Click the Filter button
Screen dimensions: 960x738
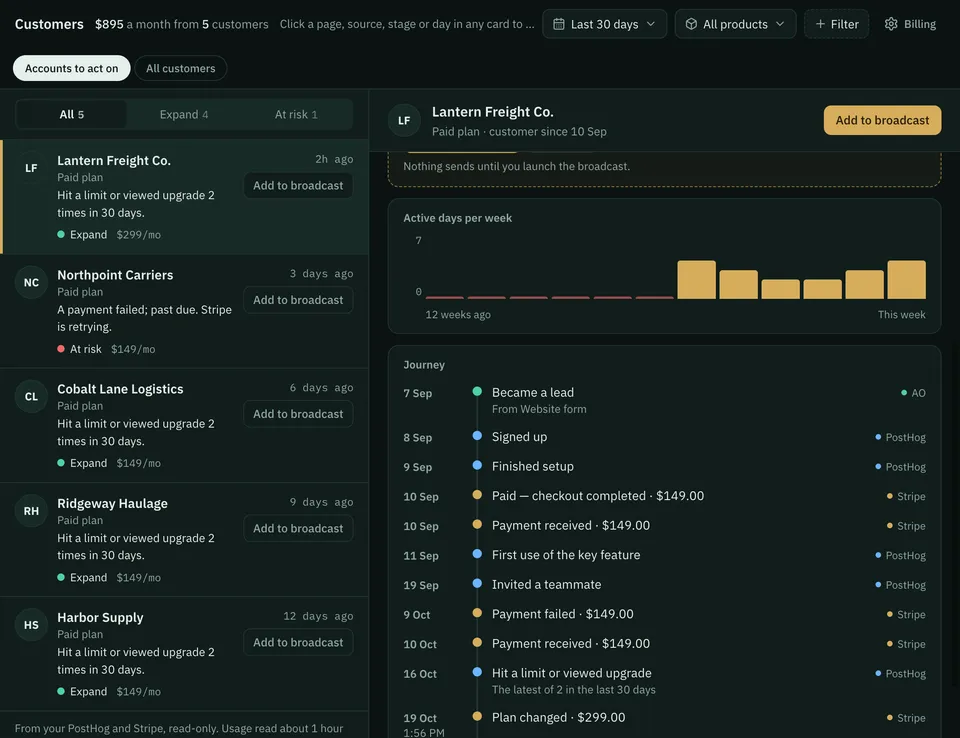pos(836,24)
